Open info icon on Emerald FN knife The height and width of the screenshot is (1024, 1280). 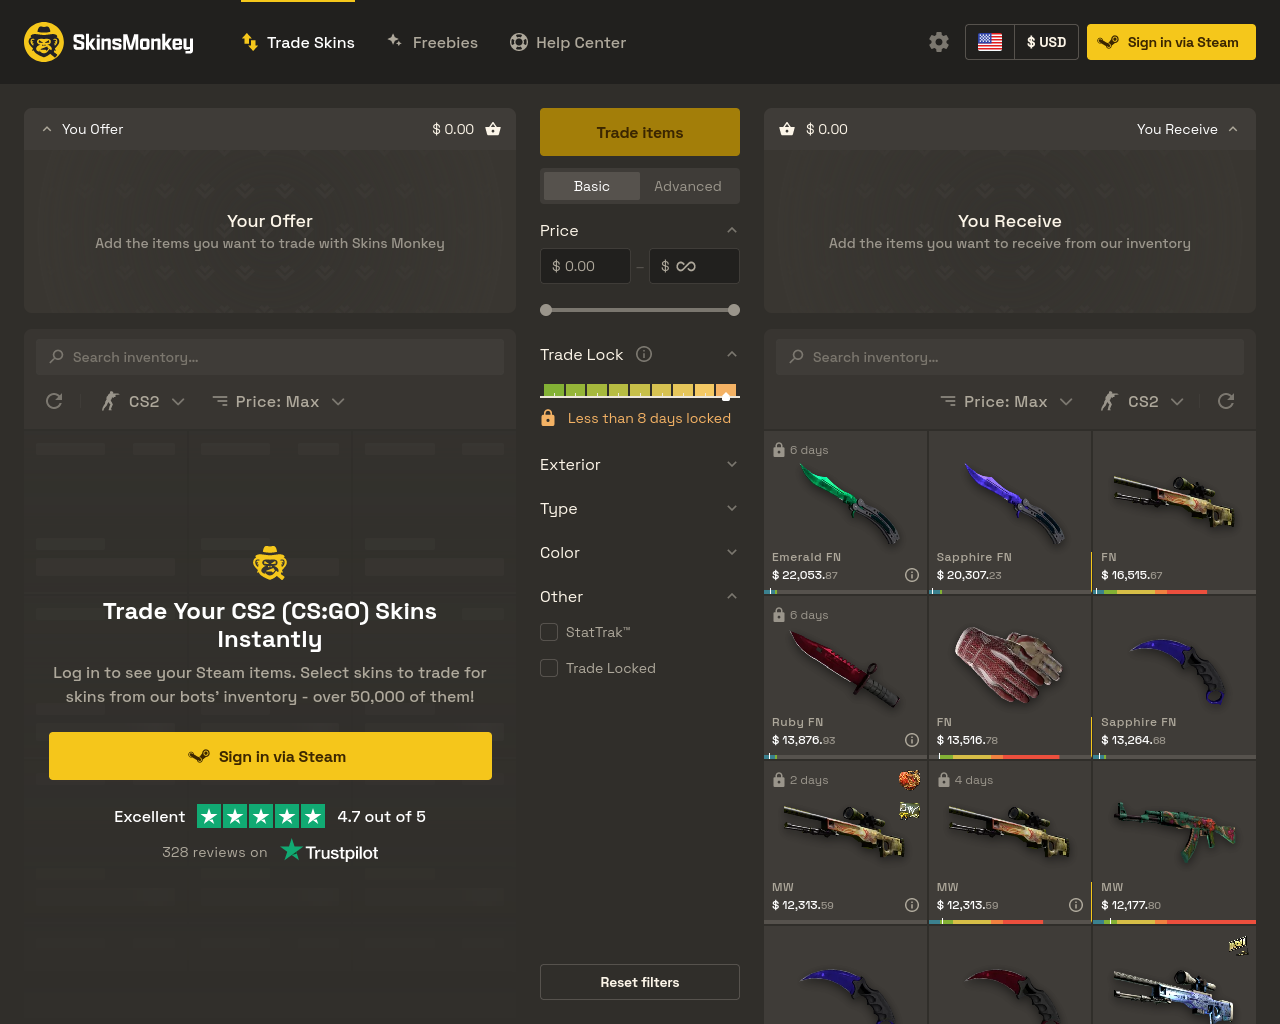click(912, 574)
